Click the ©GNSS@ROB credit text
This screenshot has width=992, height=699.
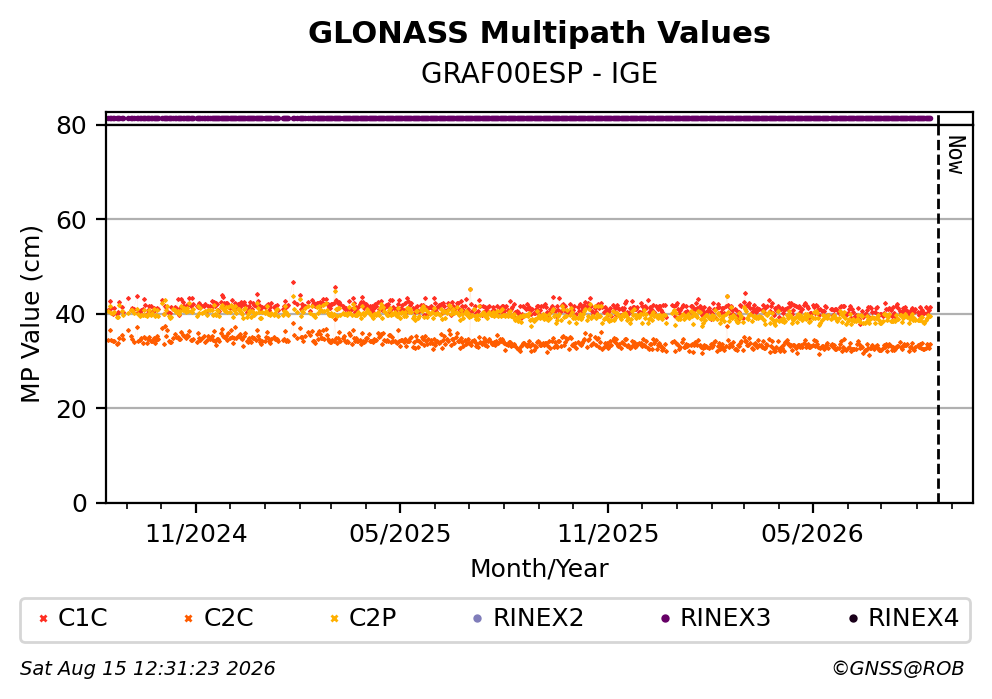pos(898,669)
